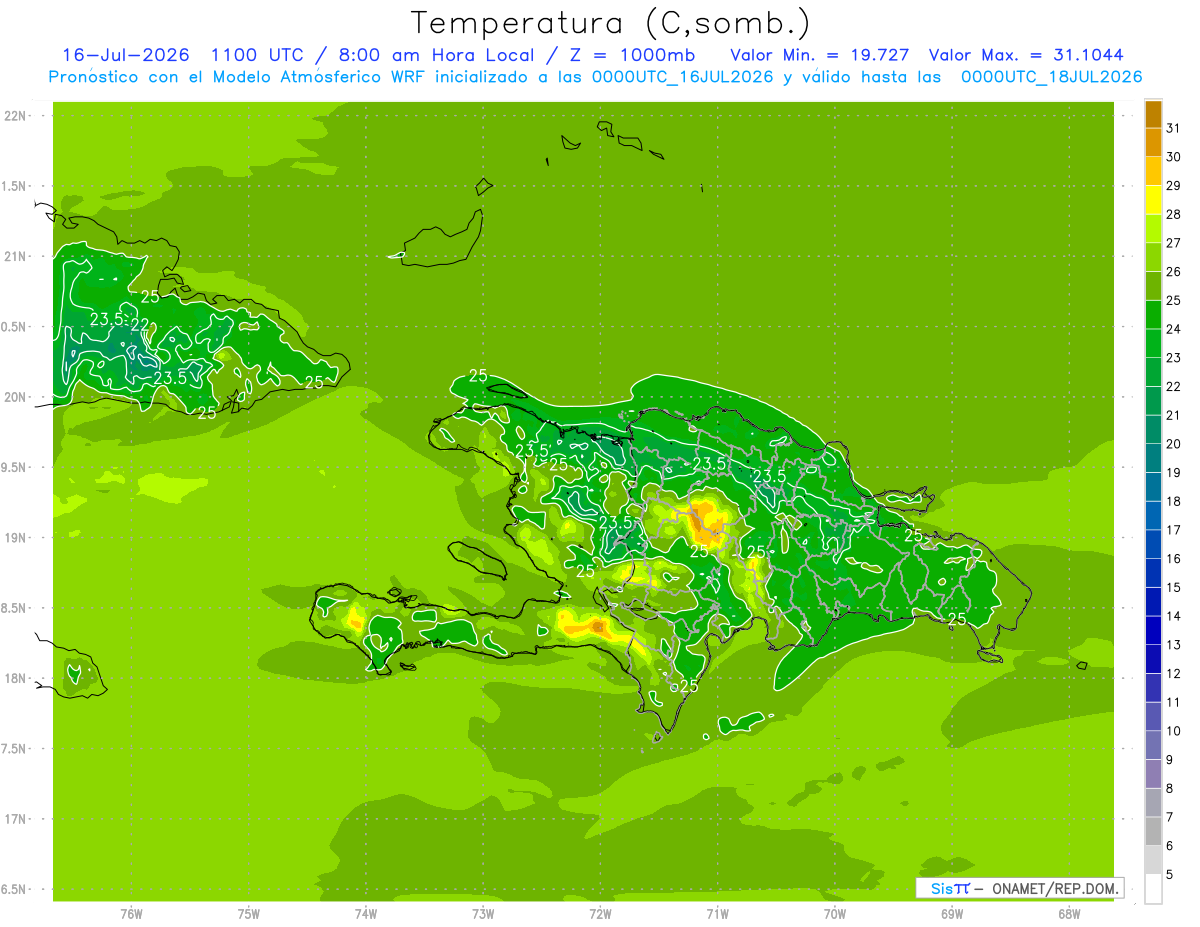Viewport: 1200px width, 927px height.
Task: Click the dark orange swatch above 31
Action: 1153,114
